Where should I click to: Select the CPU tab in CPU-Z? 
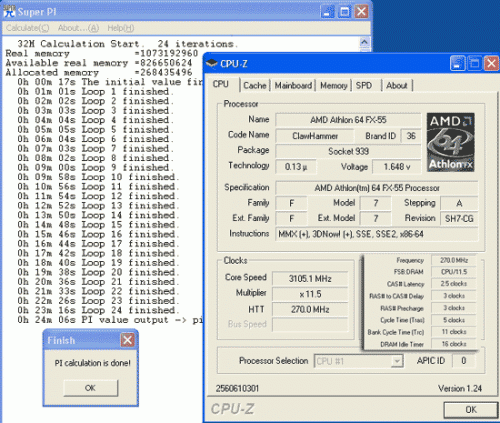[x=221, y=84]
